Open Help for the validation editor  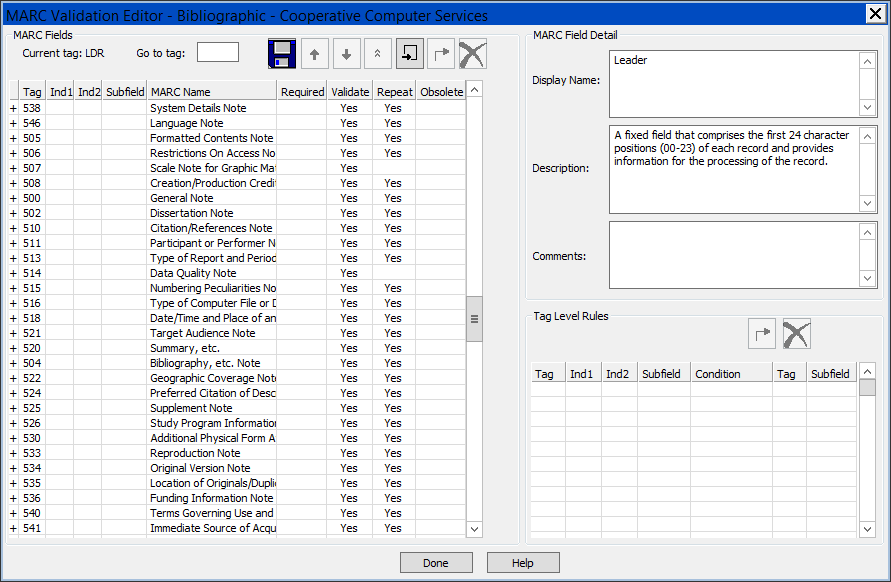(523, 563)
